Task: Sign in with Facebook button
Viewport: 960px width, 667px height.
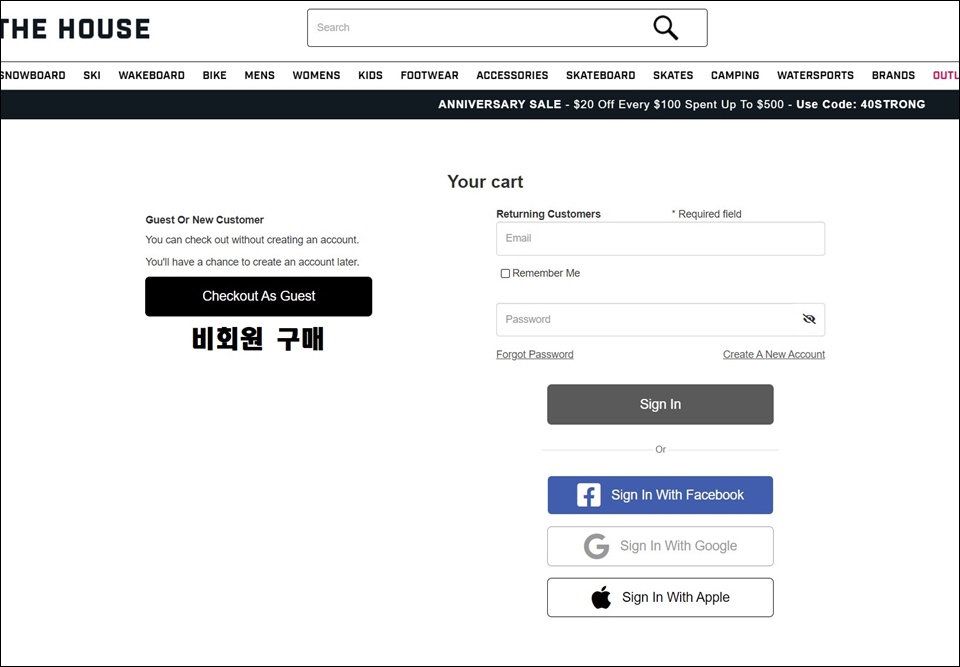Action: click(x=660, y=495)
